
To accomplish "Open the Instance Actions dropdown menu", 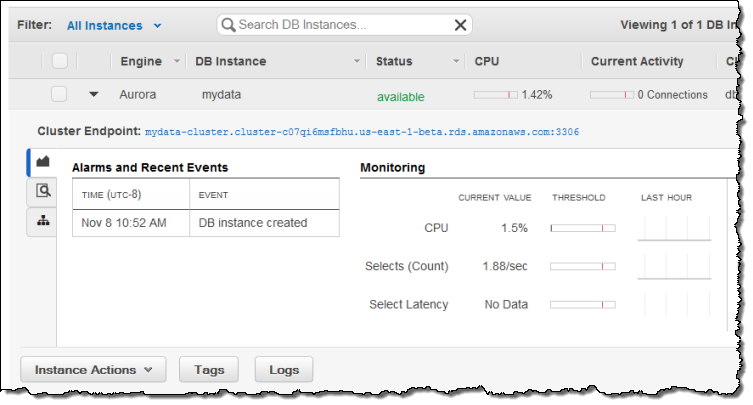I will (93, 369).
